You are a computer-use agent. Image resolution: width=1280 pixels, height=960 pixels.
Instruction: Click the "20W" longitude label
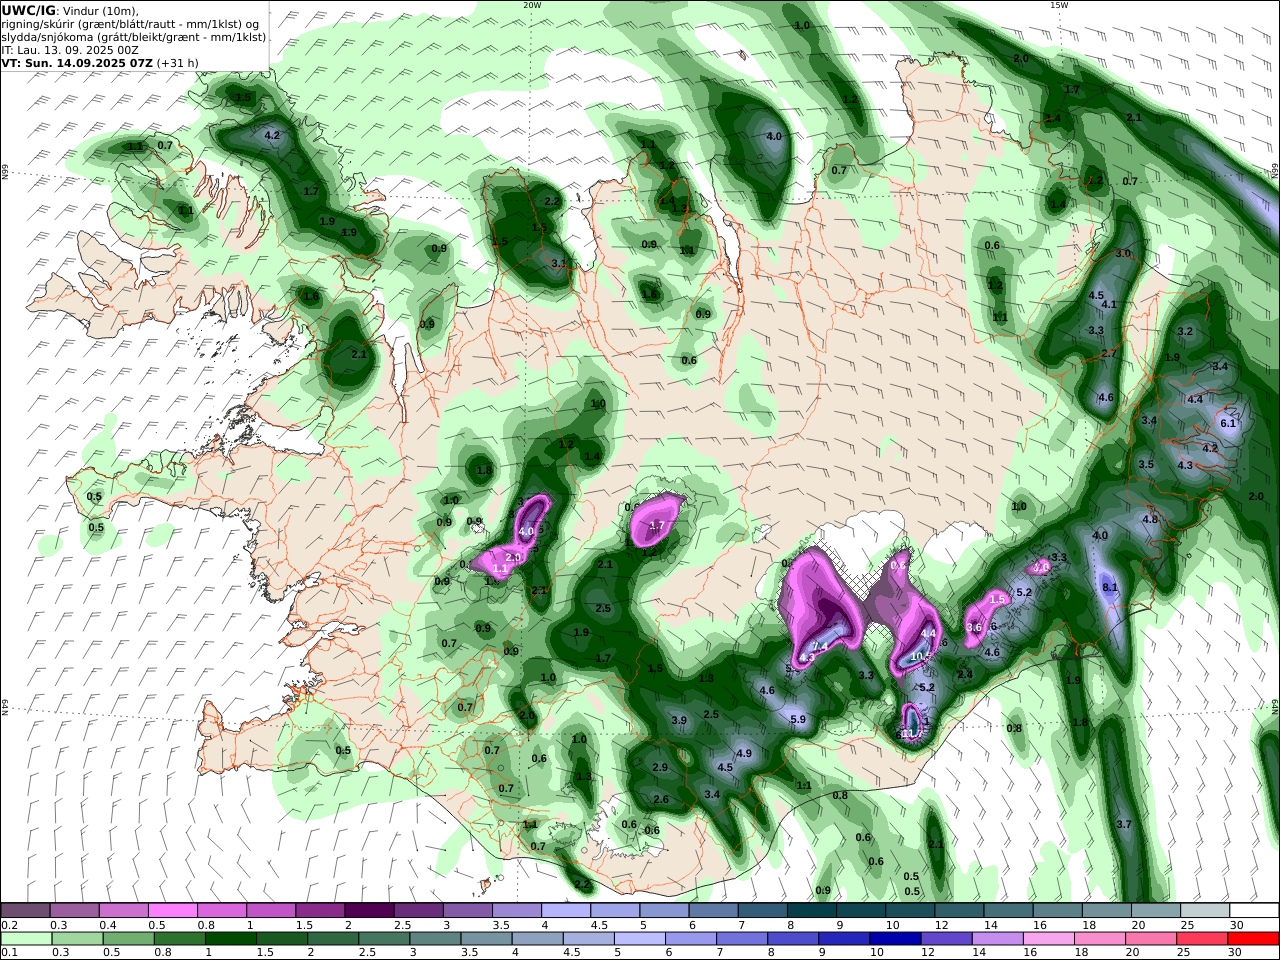532,5
